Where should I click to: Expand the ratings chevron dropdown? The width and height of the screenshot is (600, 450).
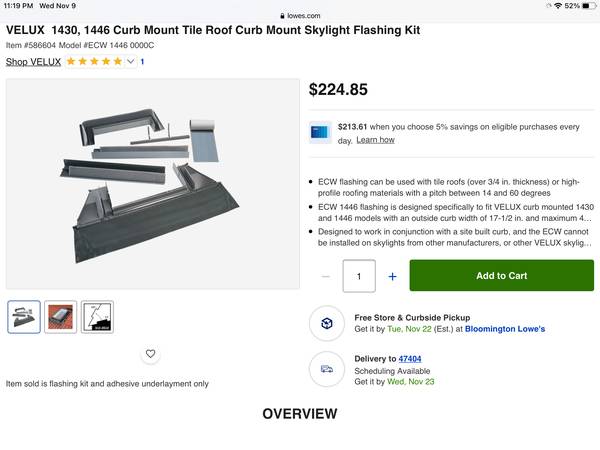pos(130,62)
